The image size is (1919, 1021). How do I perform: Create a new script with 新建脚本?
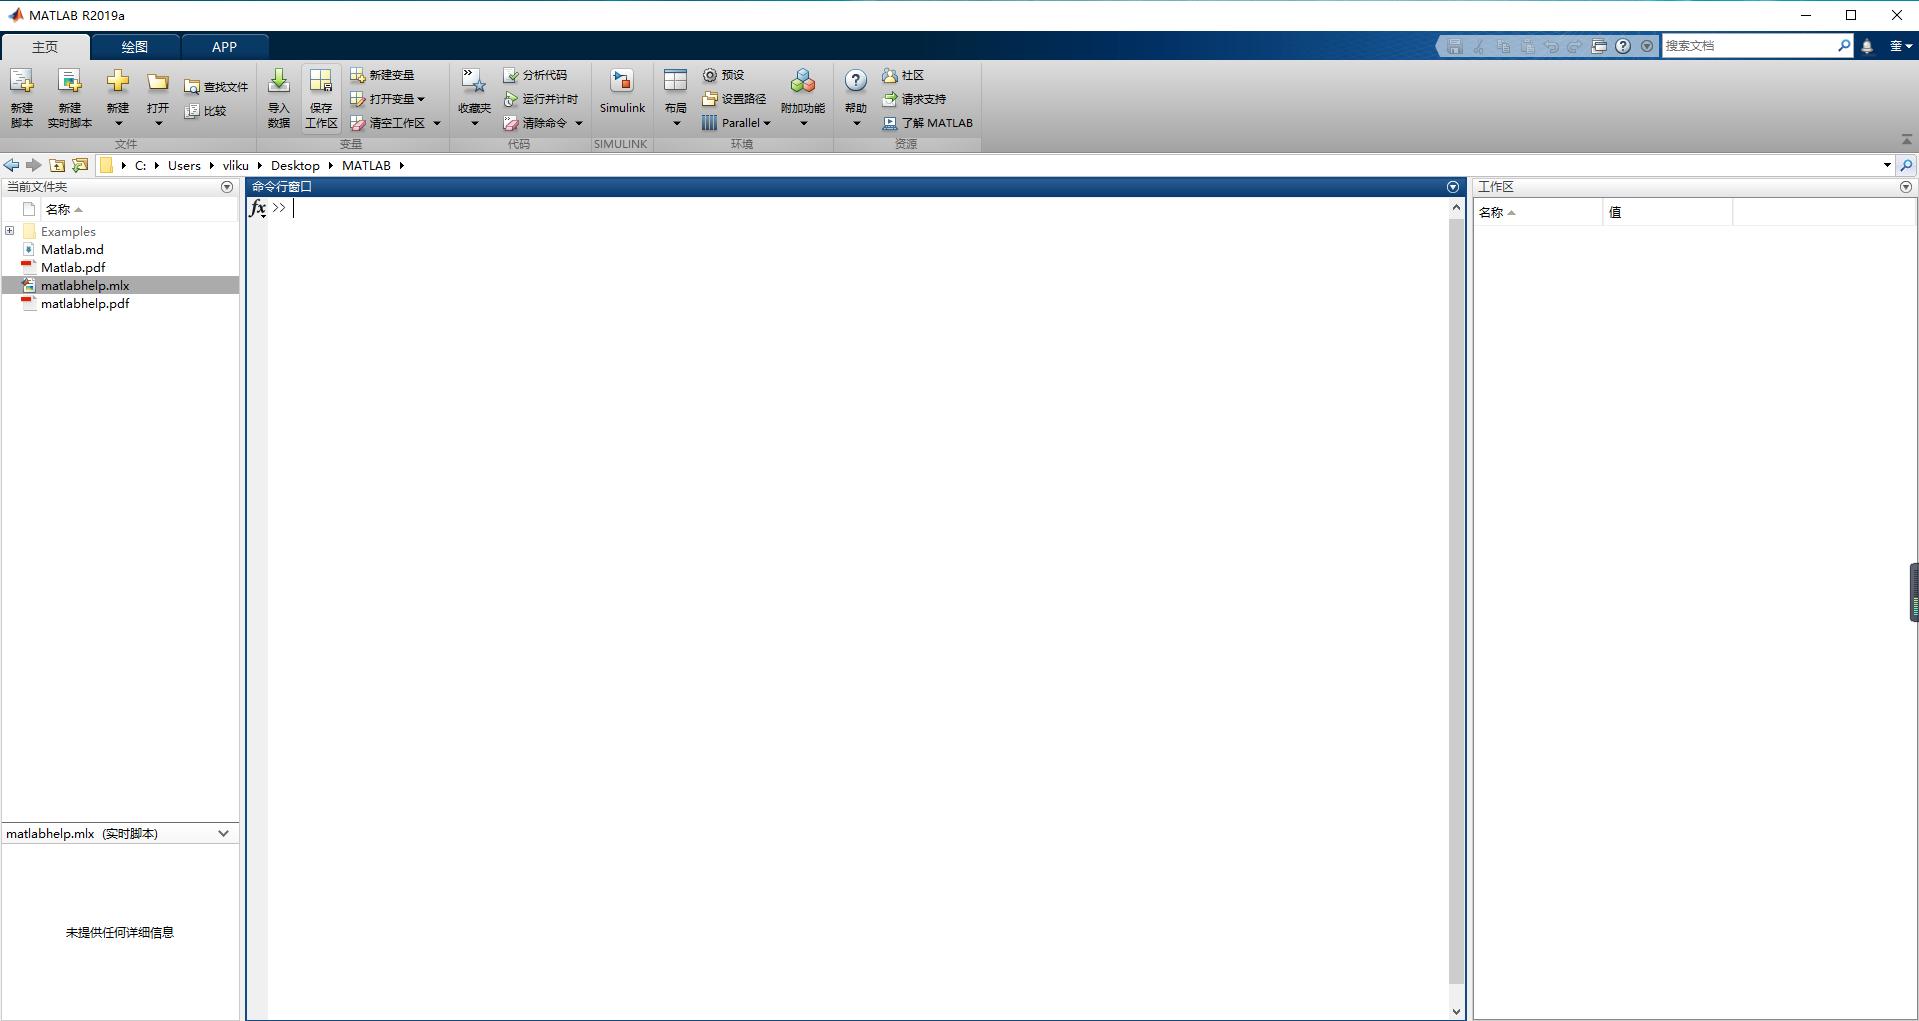point(22,98)
